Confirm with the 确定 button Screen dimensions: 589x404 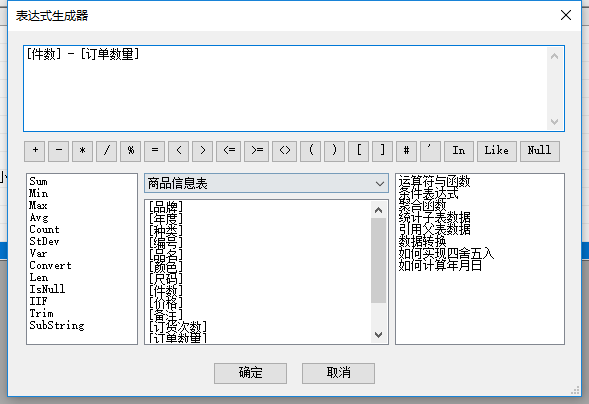pos(251,373)
